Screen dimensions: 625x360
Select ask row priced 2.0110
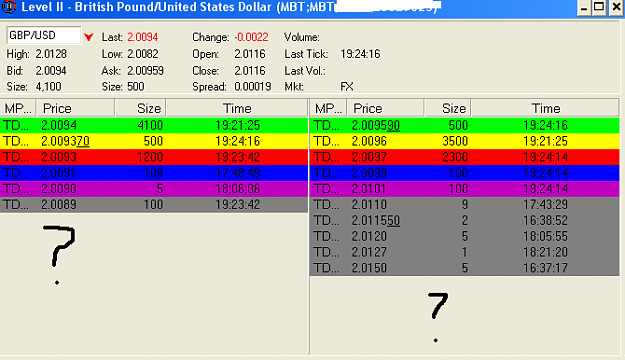tap(465, 205)
